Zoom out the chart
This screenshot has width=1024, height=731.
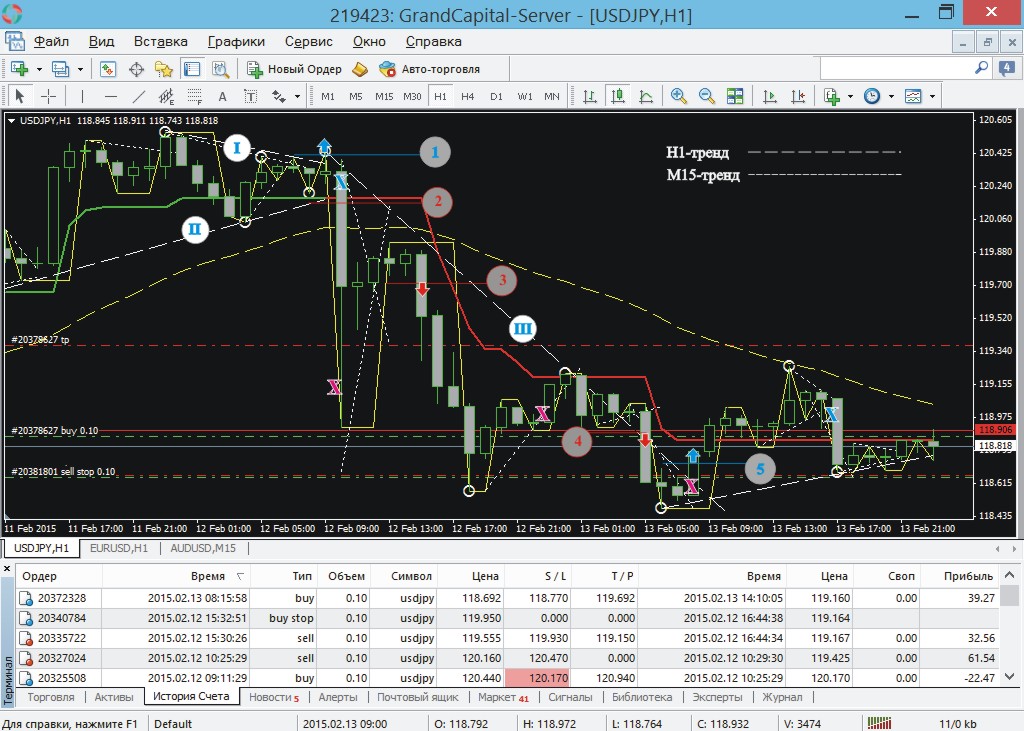pyautogui.click(x=707, y=97)
